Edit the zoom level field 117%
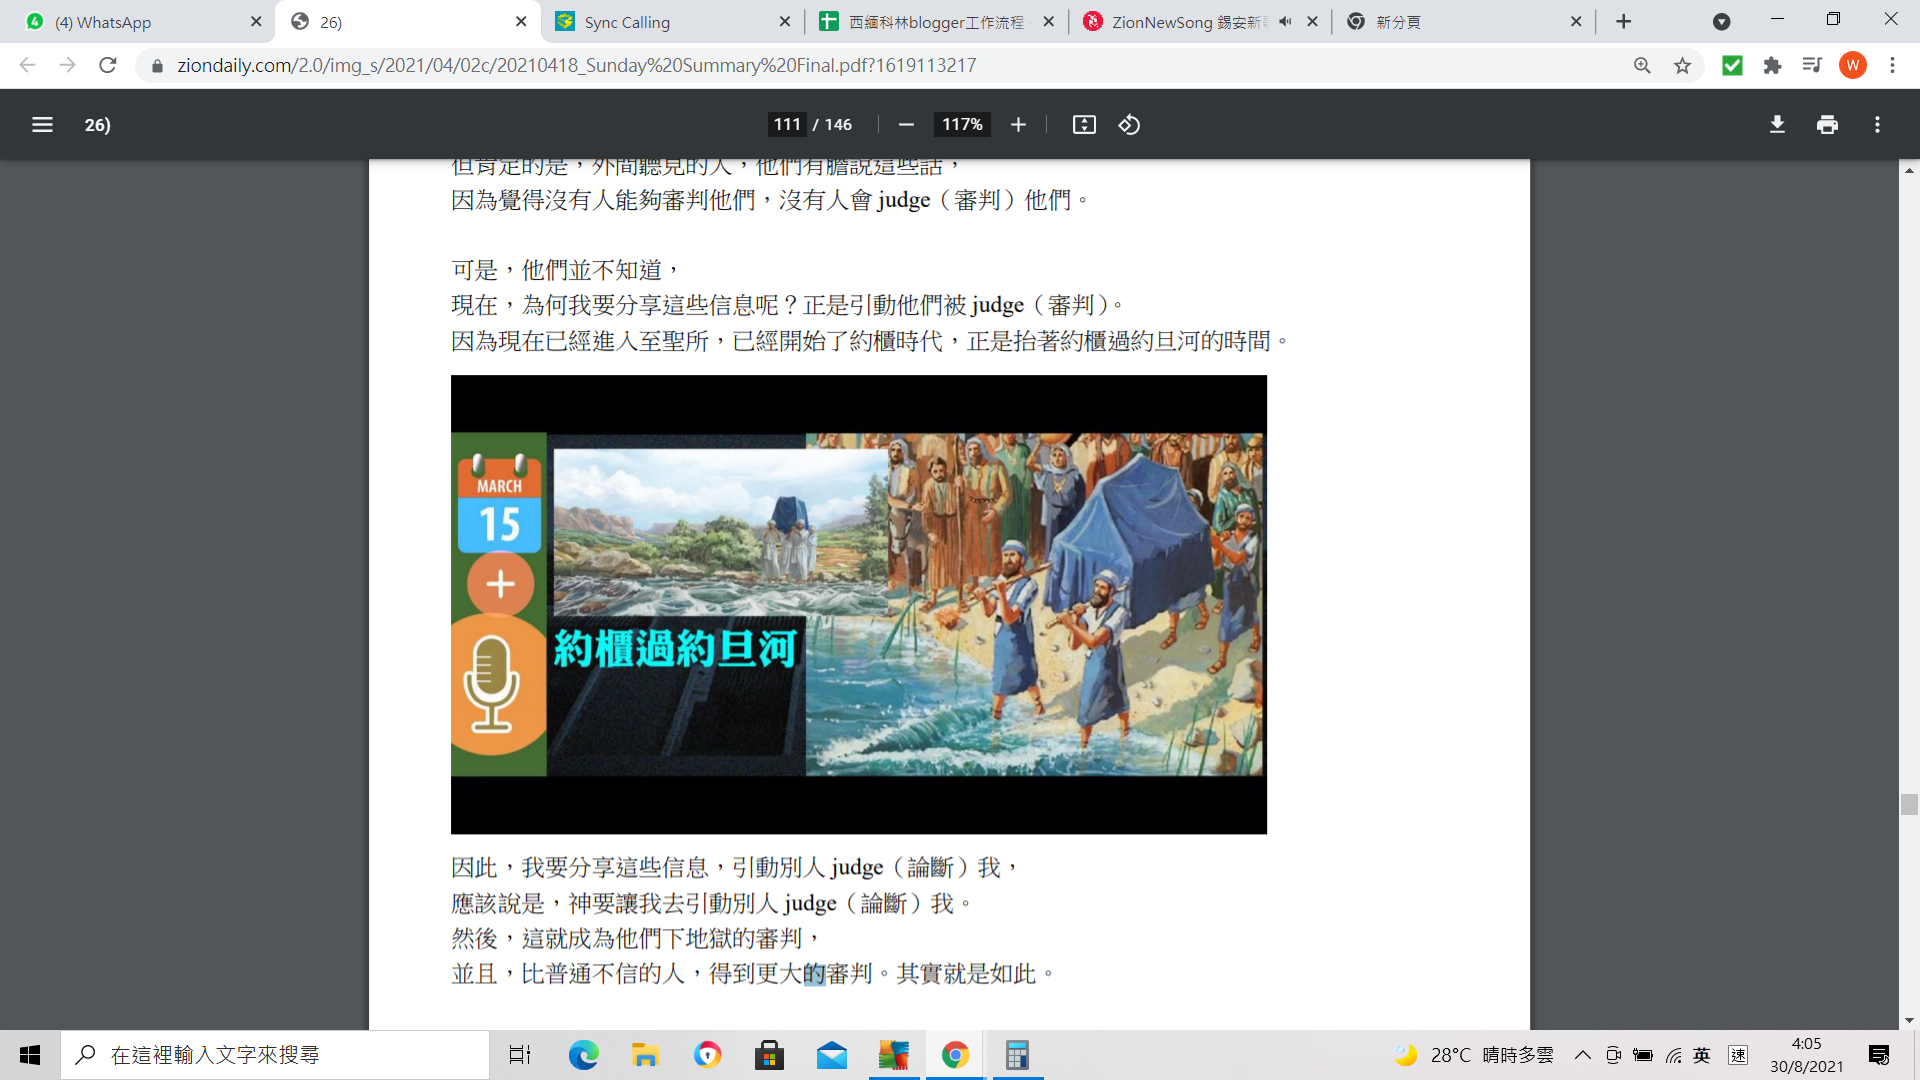Screen dimensions: 1920x1080 pyautogui.click(x=962, y=125)
